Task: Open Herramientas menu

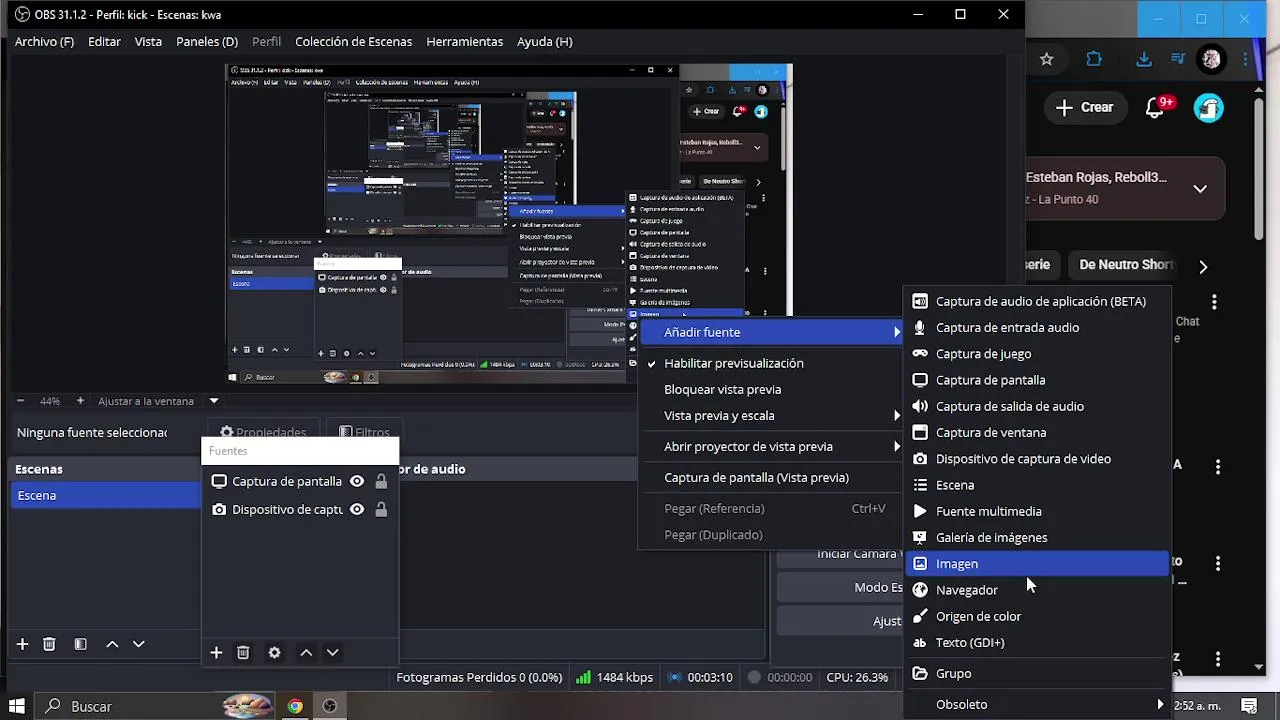Action: [464, 42]
